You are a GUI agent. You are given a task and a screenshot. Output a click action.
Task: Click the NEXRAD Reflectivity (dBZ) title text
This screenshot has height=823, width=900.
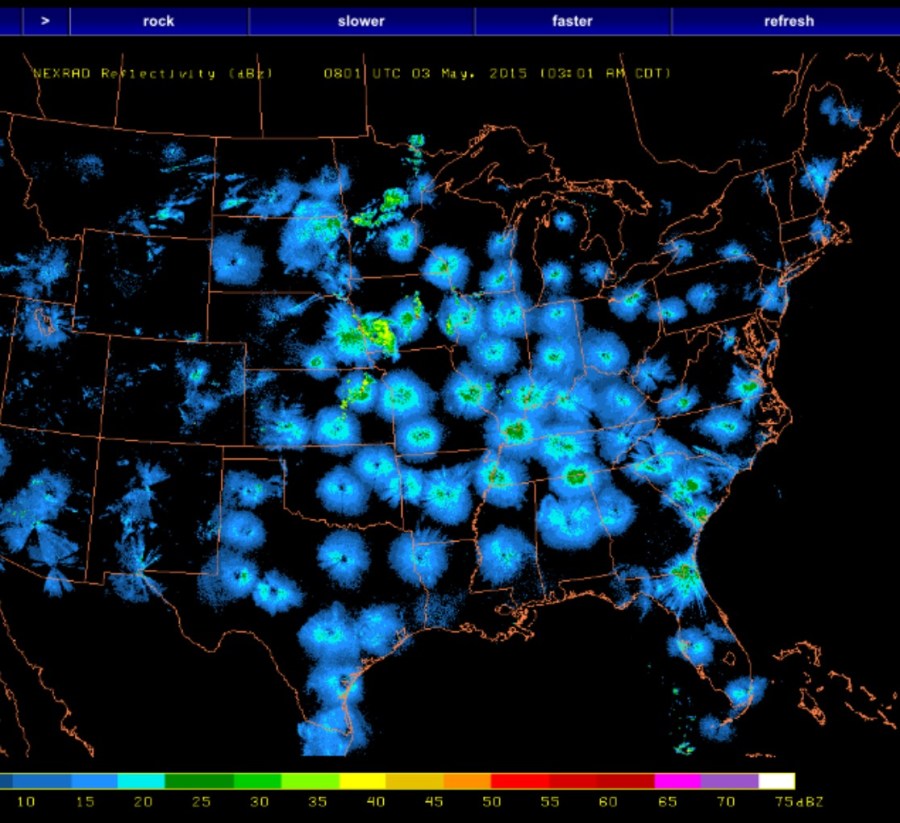152,74
